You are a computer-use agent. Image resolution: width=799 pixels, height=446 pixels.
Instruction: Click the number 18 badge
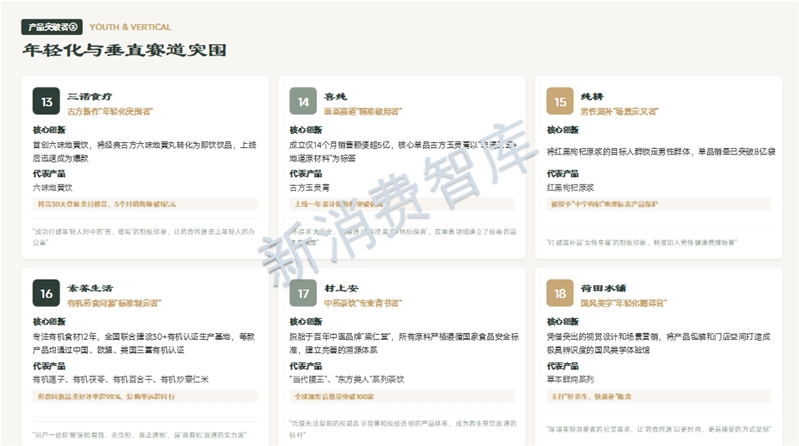pos(560,293)
